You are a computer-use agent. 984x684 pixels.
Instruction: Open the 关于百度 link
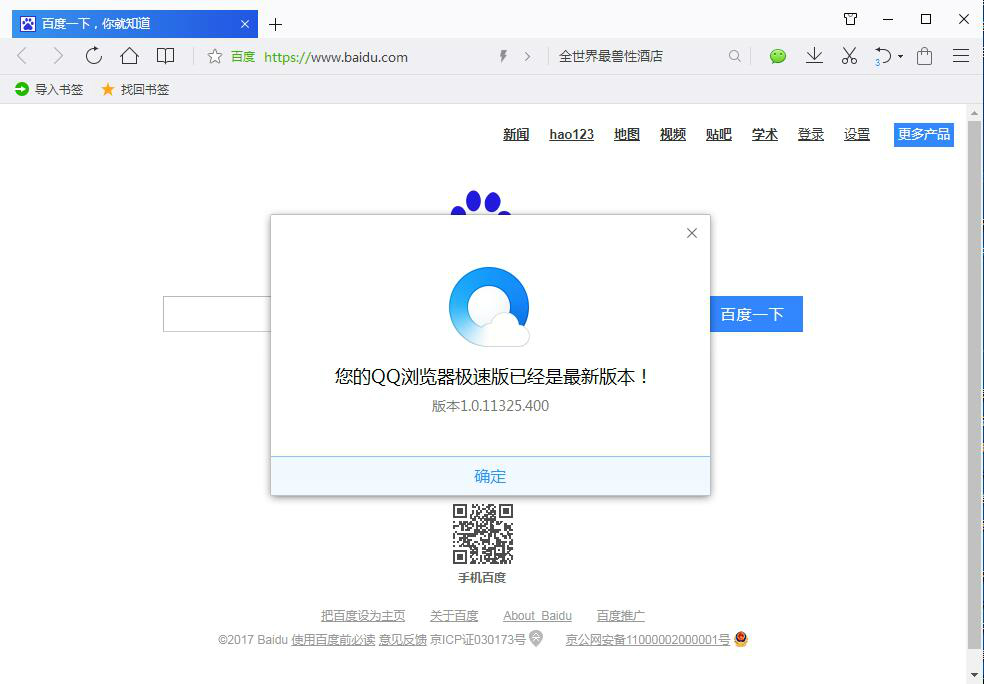click(x=454, y=616)
